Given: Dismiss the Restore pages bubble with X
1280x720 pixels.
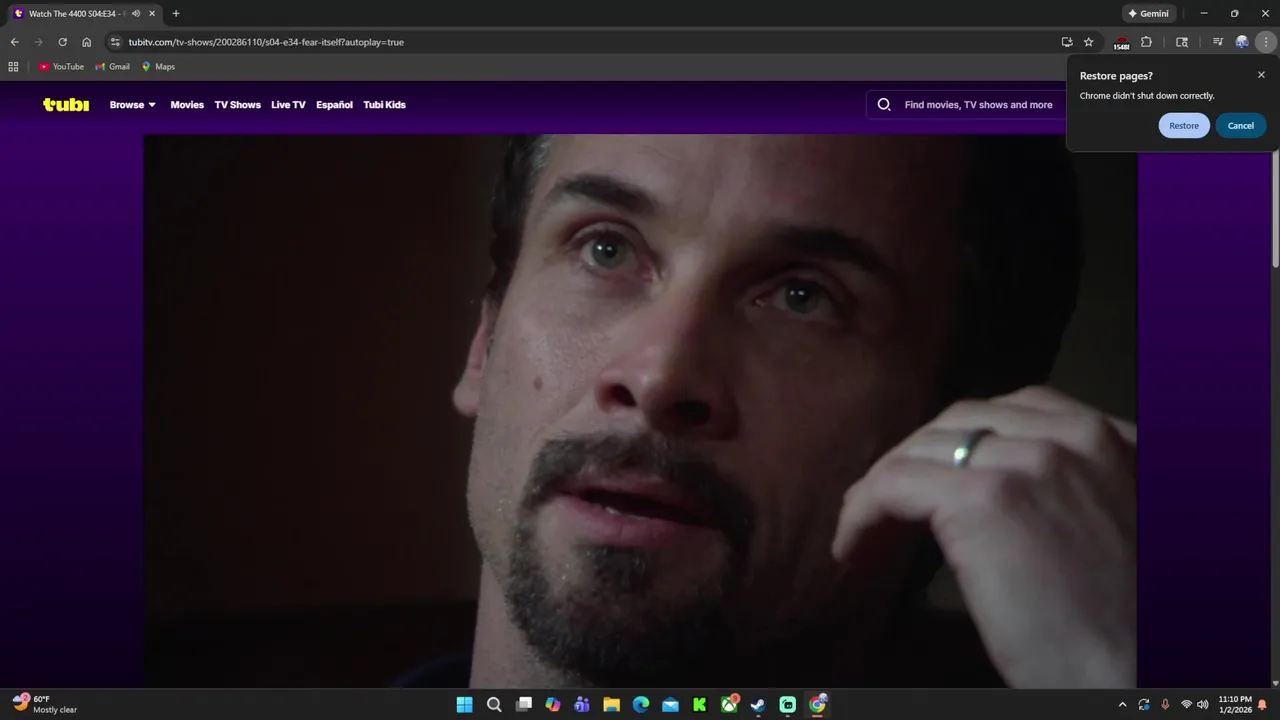Looking at the screenshot, I should click(1261, 75).
